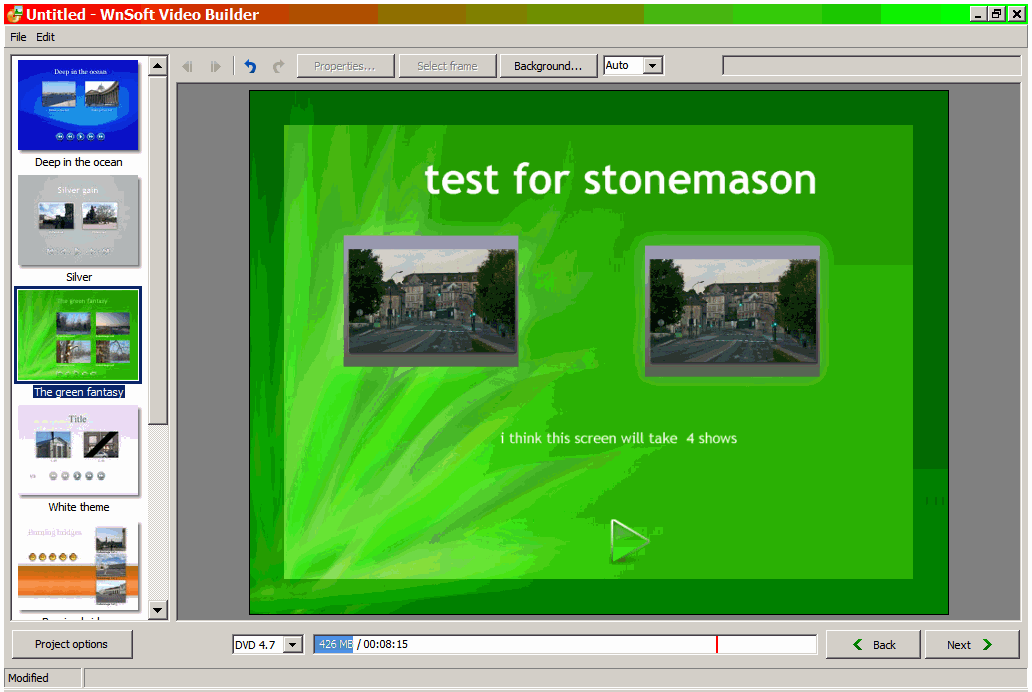Click the Properties... button
Image resolution: width=1032 pixels, height=692 pixels.
(x=345, y=66)
